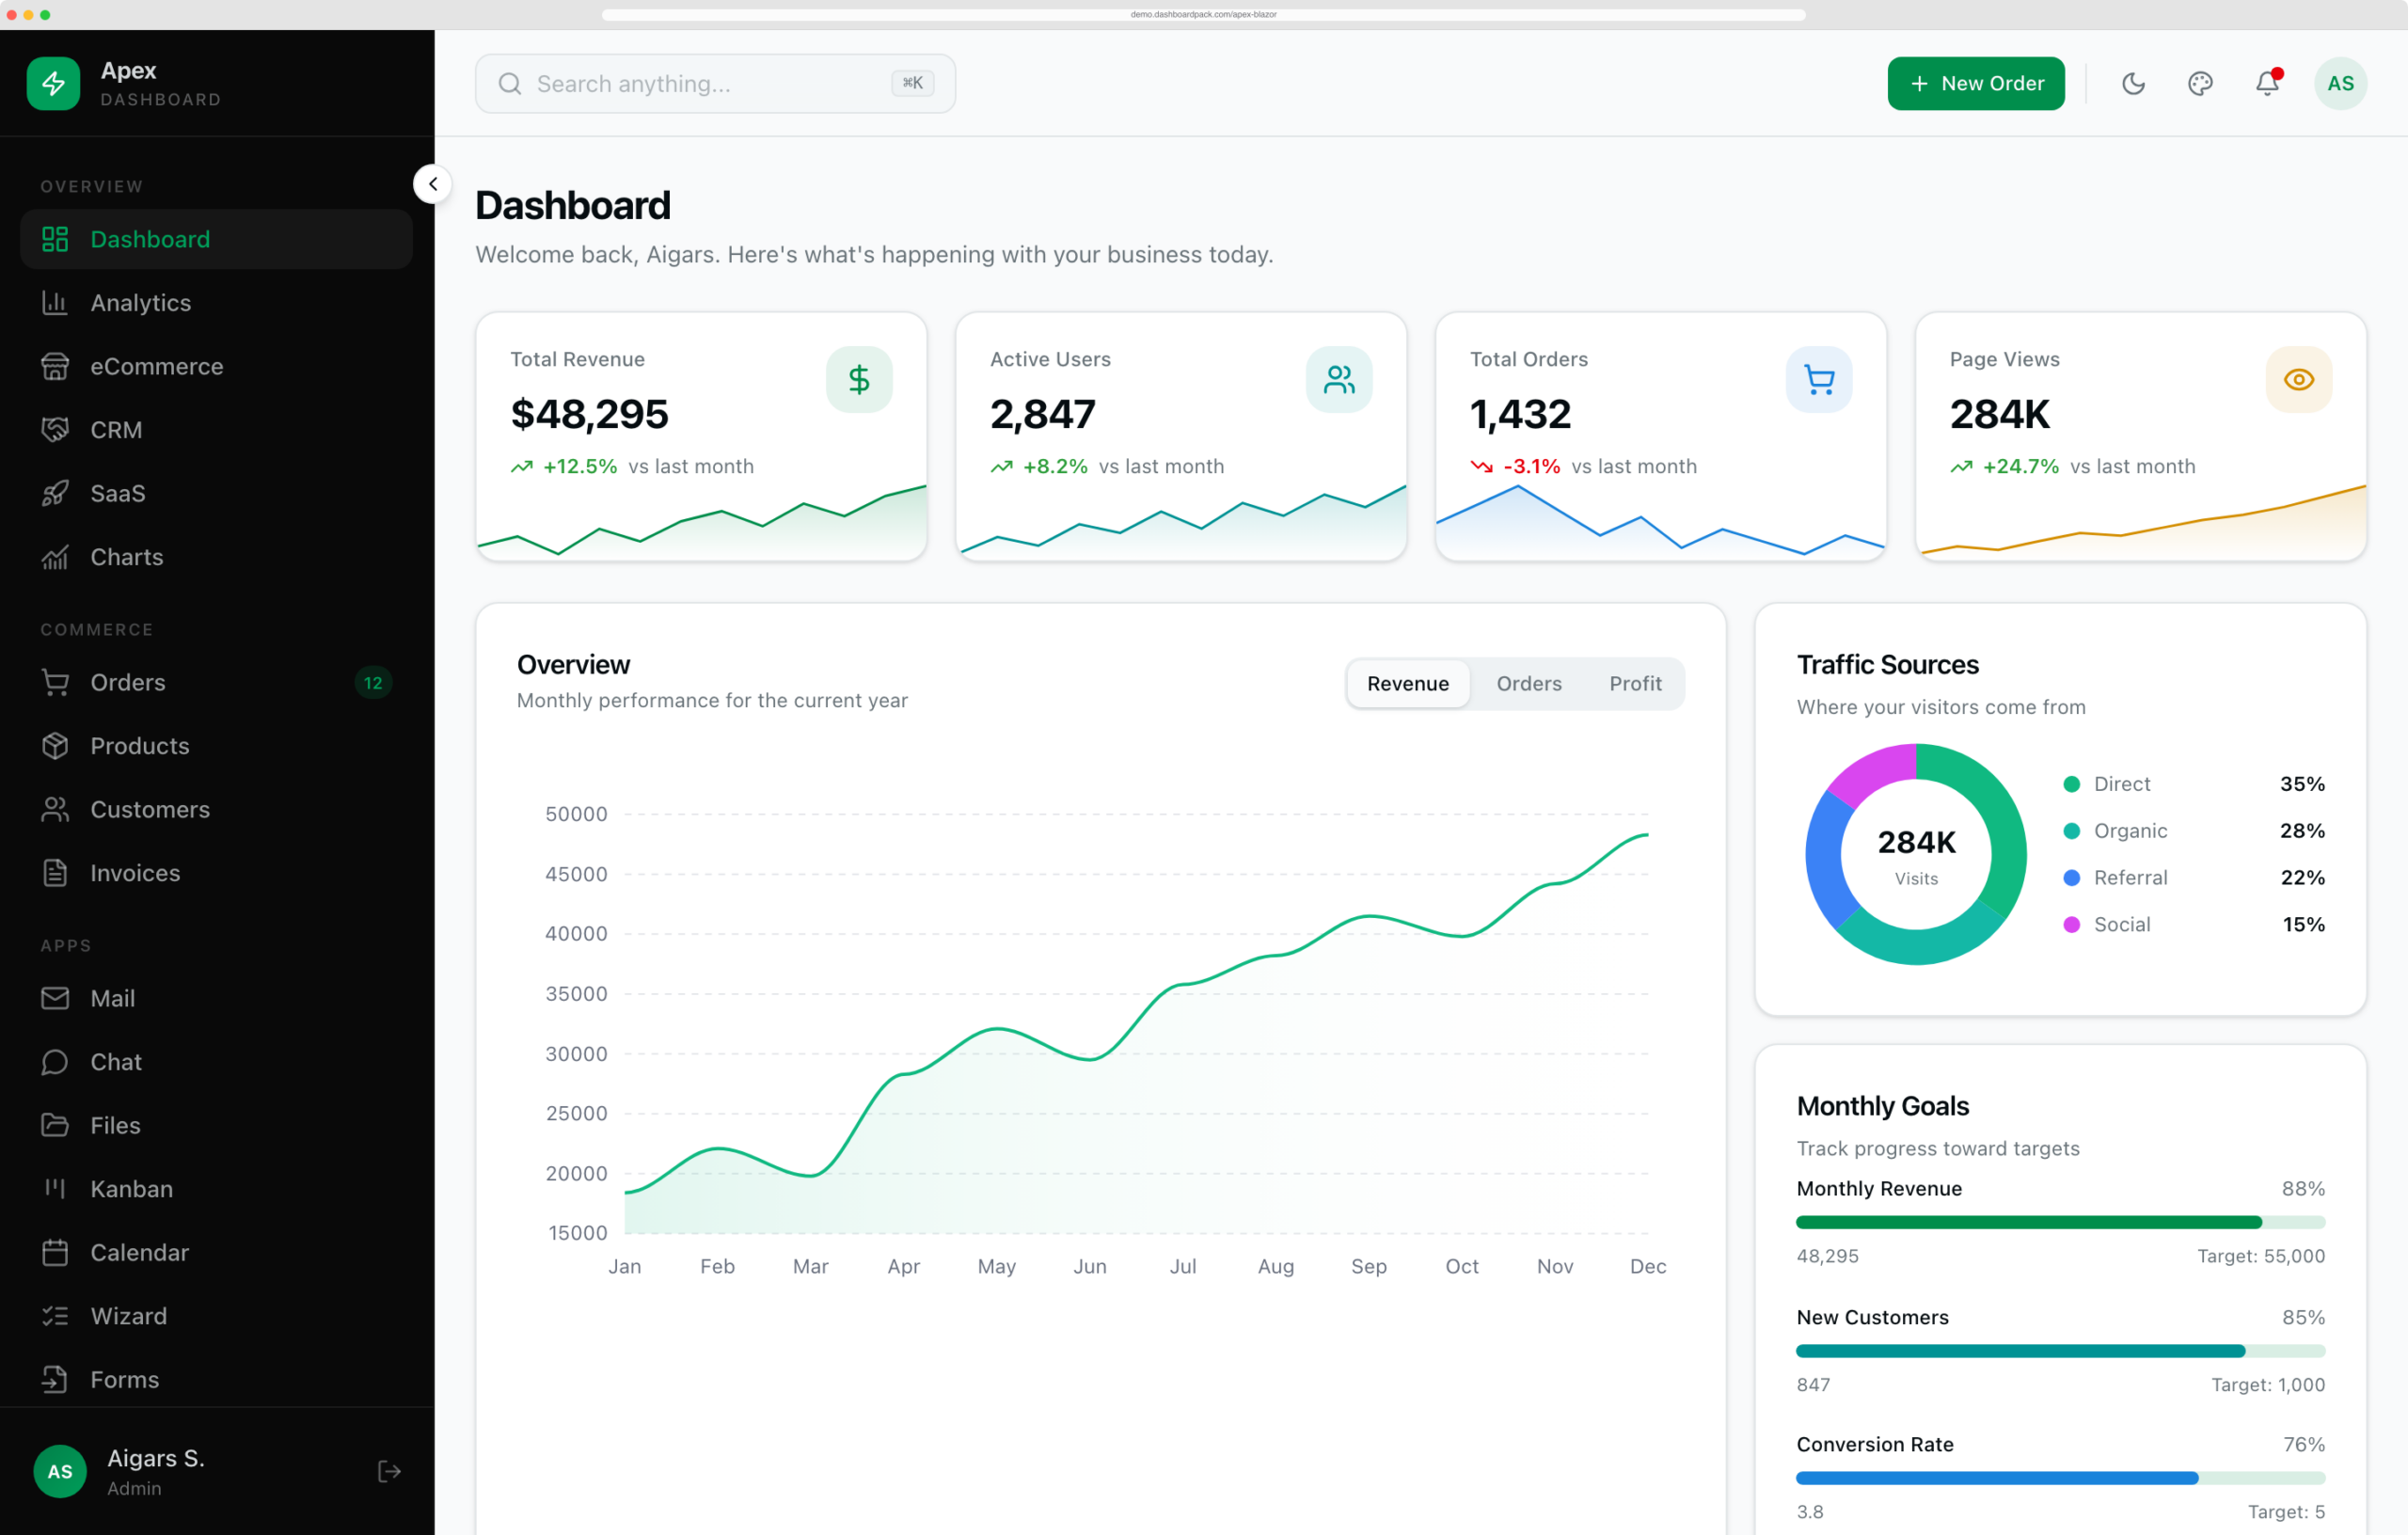
Task: Click the Dashboard page heading
Action: pos(573,205)
